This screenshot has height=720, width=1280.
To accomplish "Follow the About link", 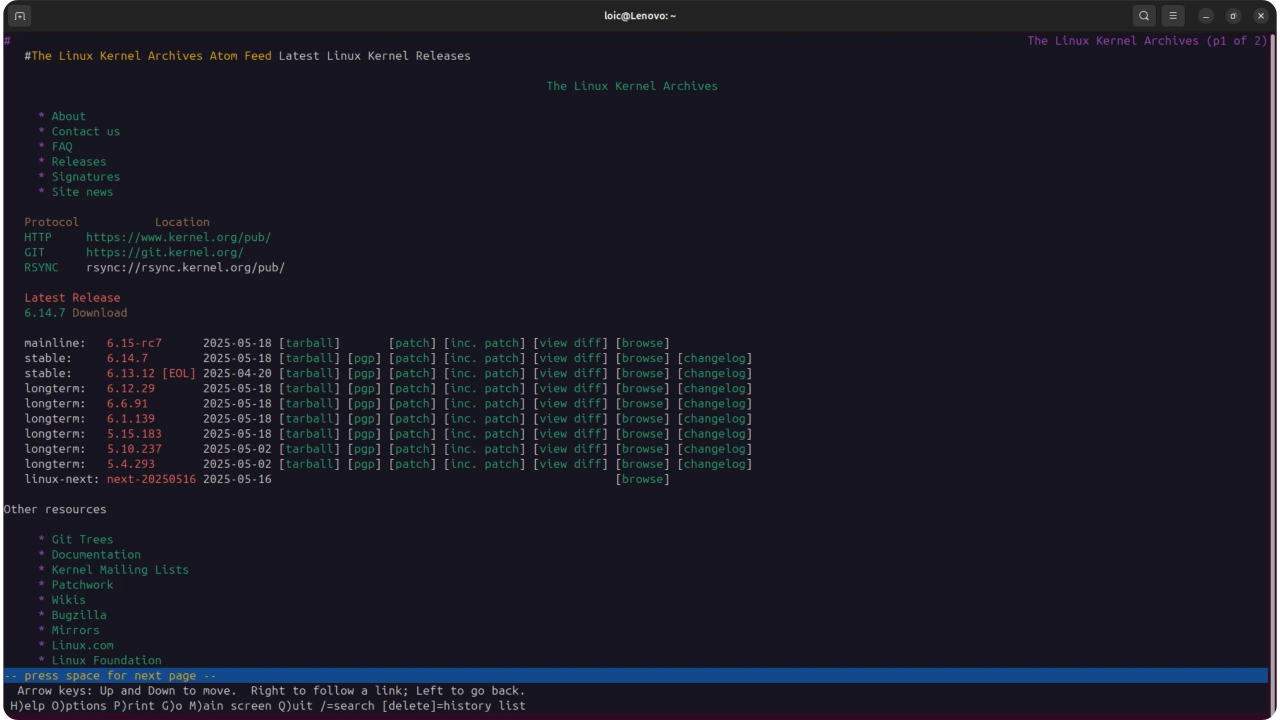I will 68,116.
